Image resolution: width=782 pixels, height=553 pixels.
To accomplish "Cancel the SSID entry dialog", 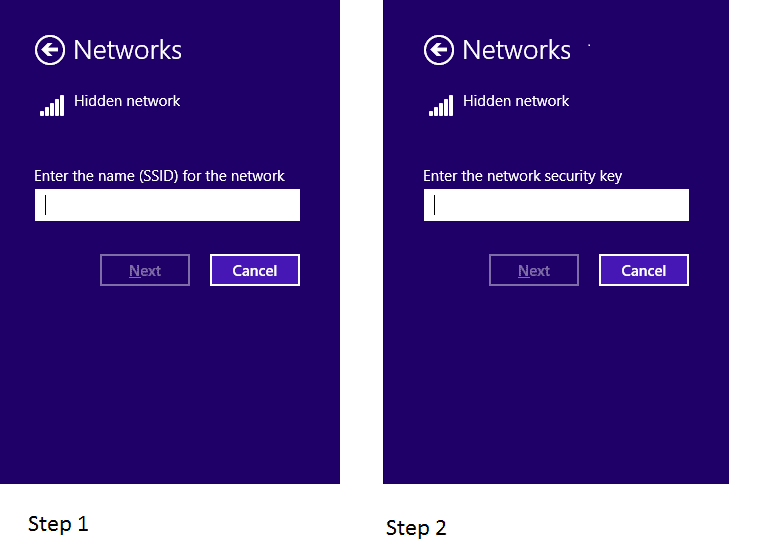I will coord(254,270).
